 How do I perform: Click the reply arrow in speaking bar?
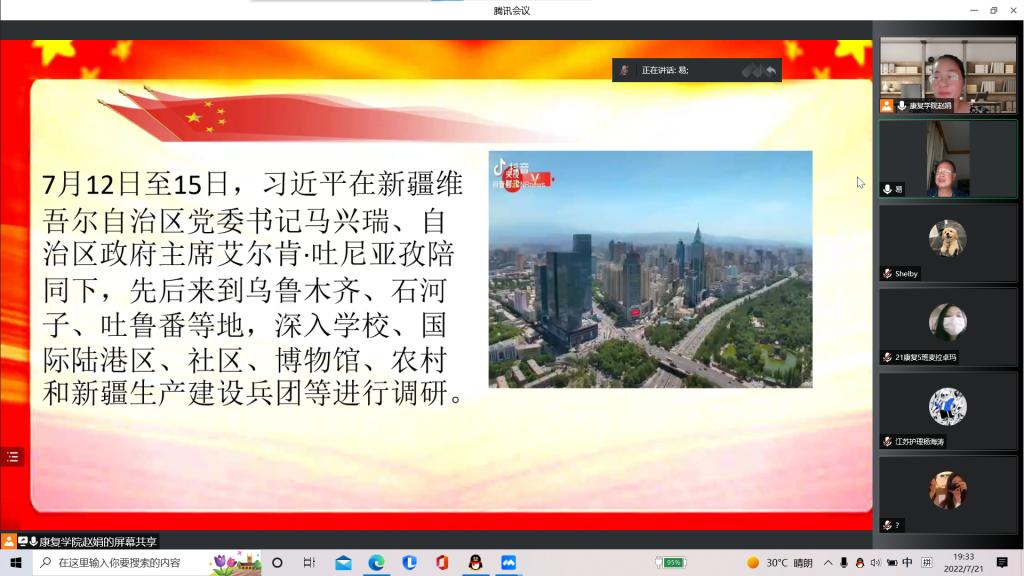pyautogui.click(x=771, y=70)
